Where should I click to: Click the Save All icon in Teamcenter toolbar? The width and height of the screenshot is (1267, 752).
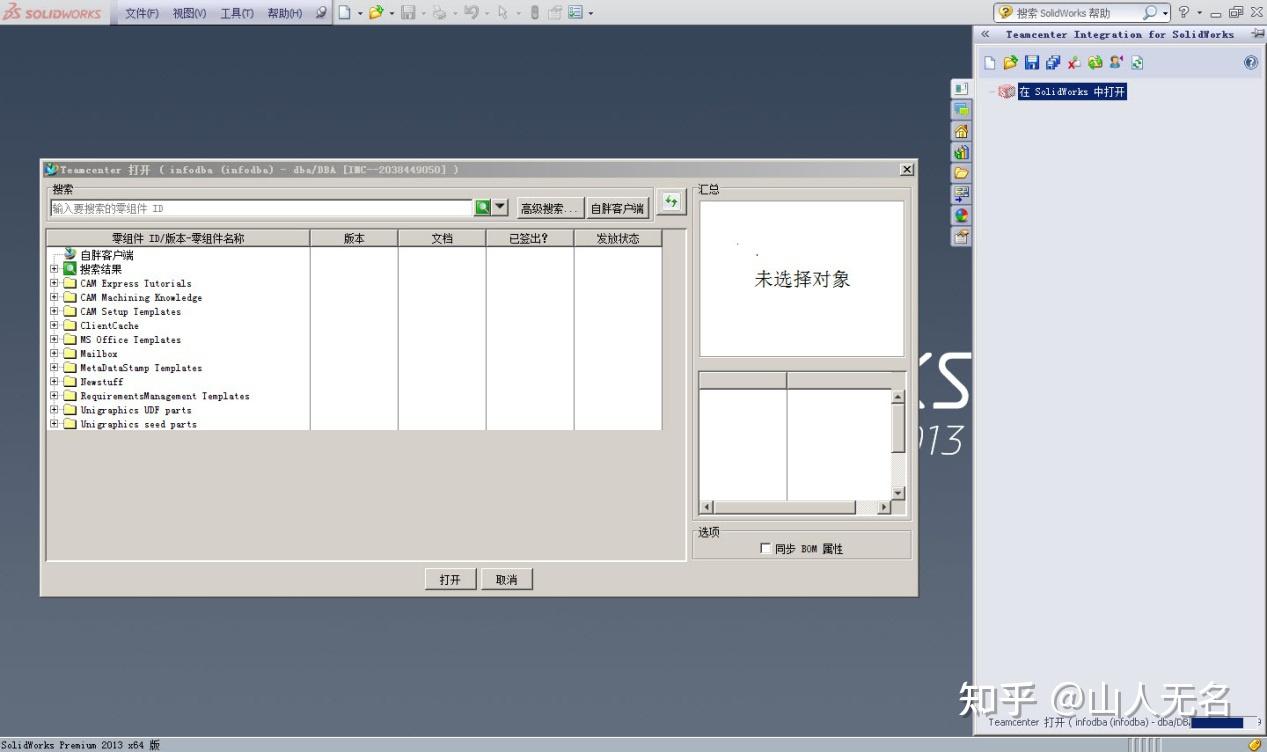[x=1052, y=62]
